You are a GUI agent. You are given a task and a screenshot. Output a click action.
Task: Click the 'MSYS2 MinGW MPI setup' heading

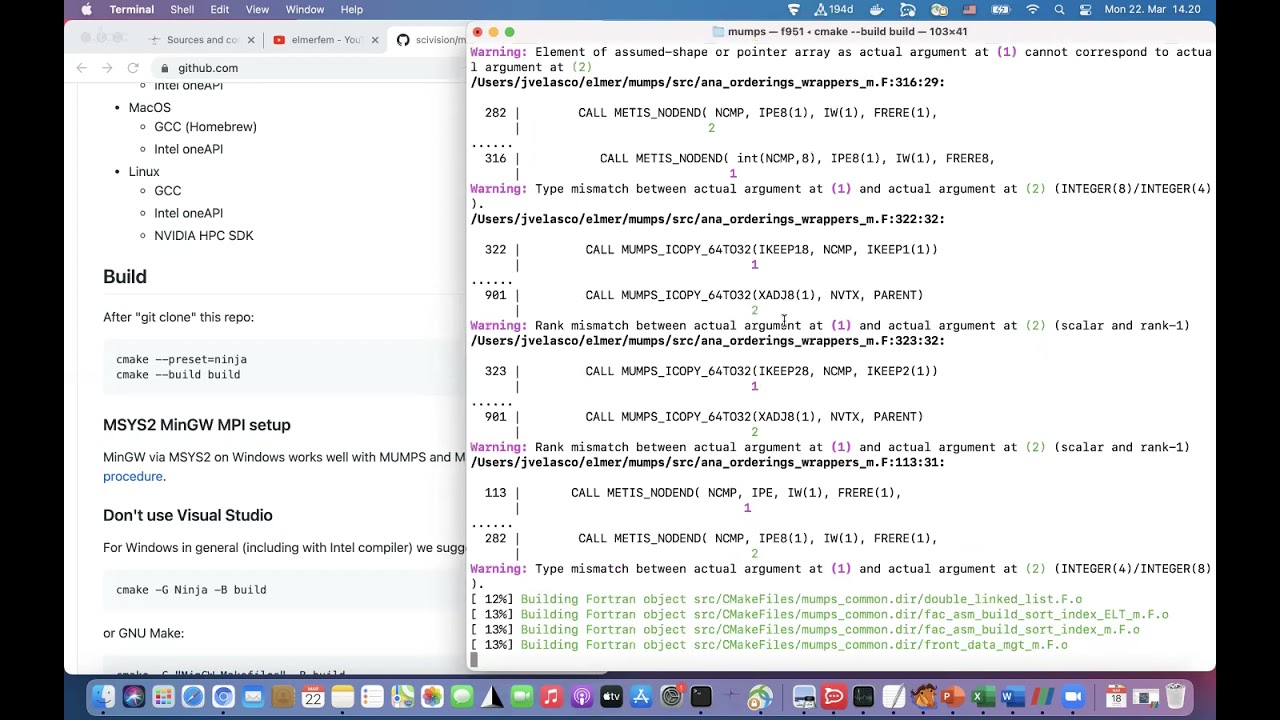coord(197,425)
